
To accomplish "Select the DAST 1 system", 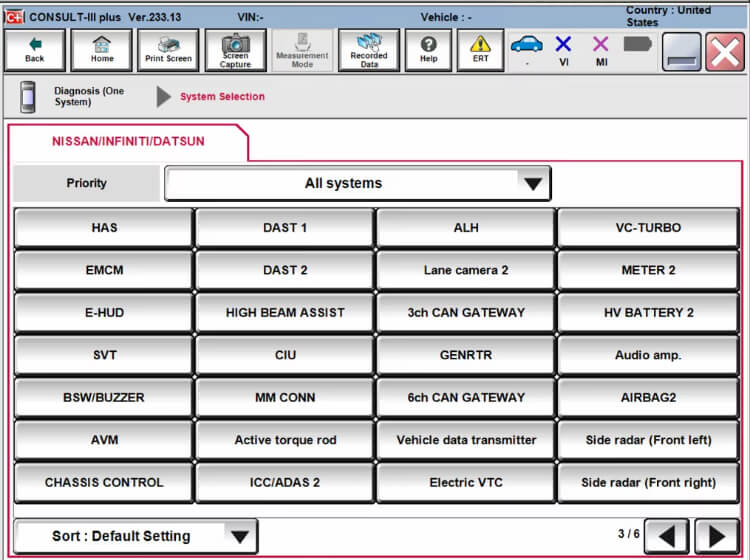I will 285,228.
